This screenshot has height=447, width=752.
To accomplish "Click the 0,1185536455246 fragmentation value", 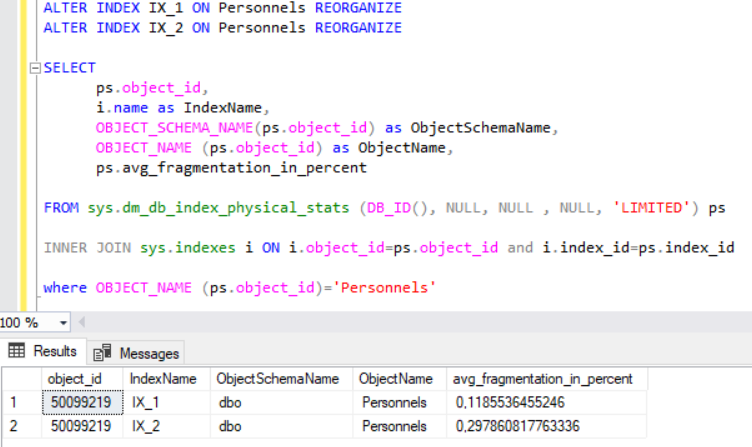I will [509, 403].
